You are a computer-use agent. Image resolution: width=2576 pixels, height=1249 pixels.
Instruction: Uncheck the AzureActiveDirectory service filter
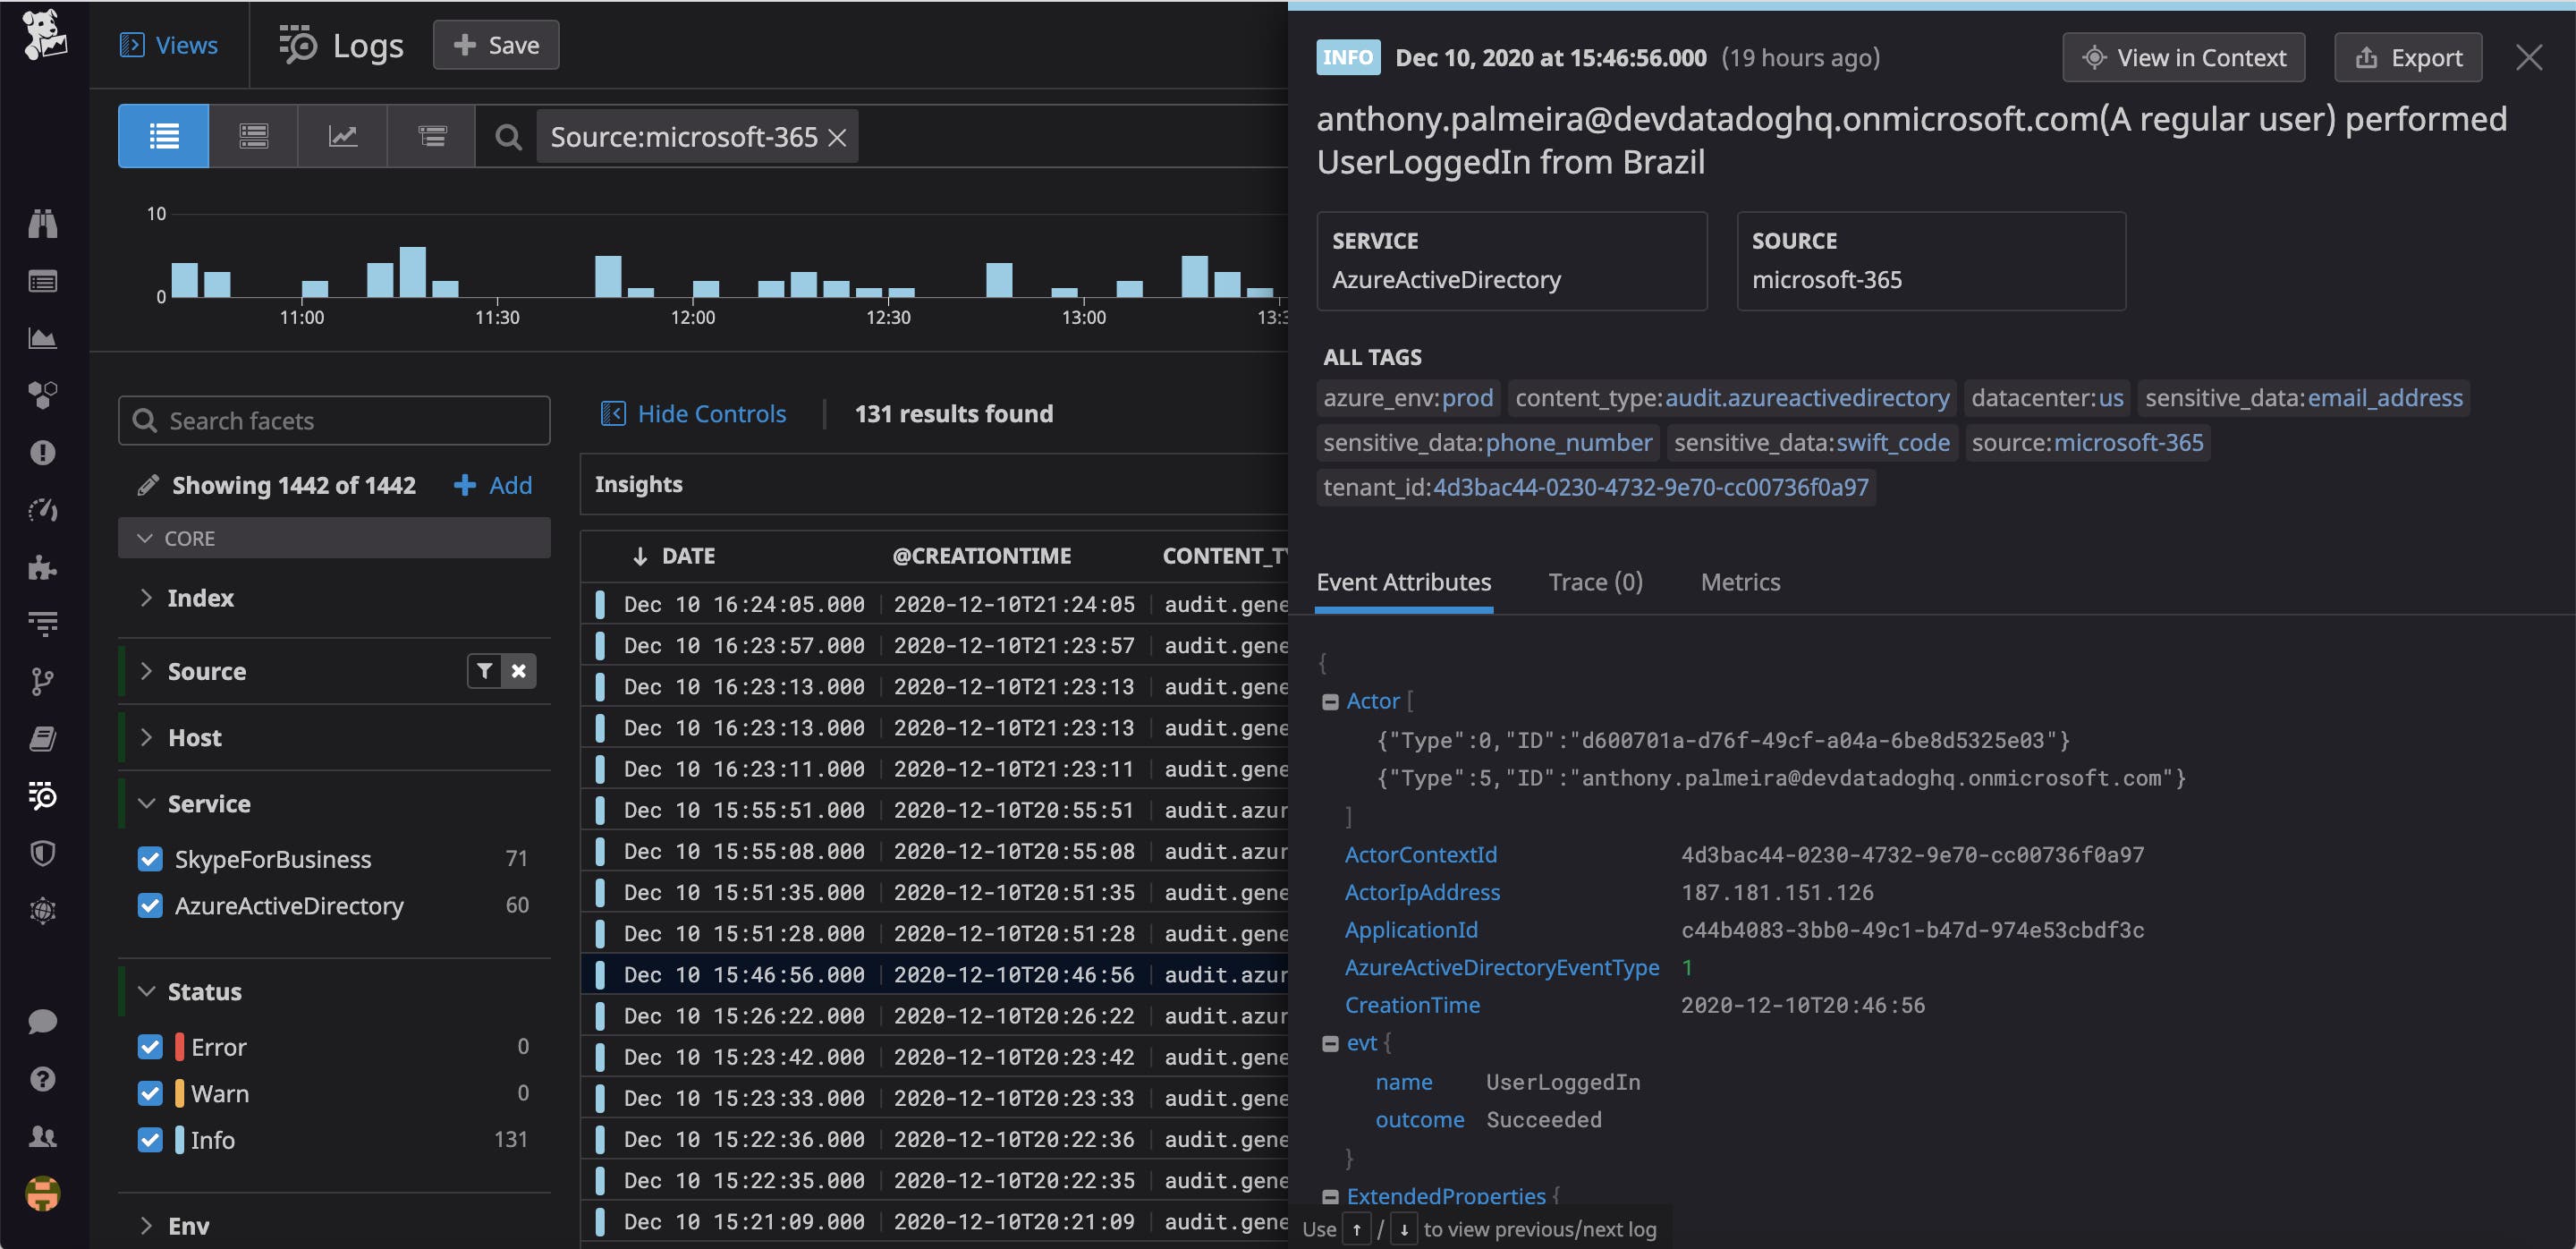pos(150,906)
